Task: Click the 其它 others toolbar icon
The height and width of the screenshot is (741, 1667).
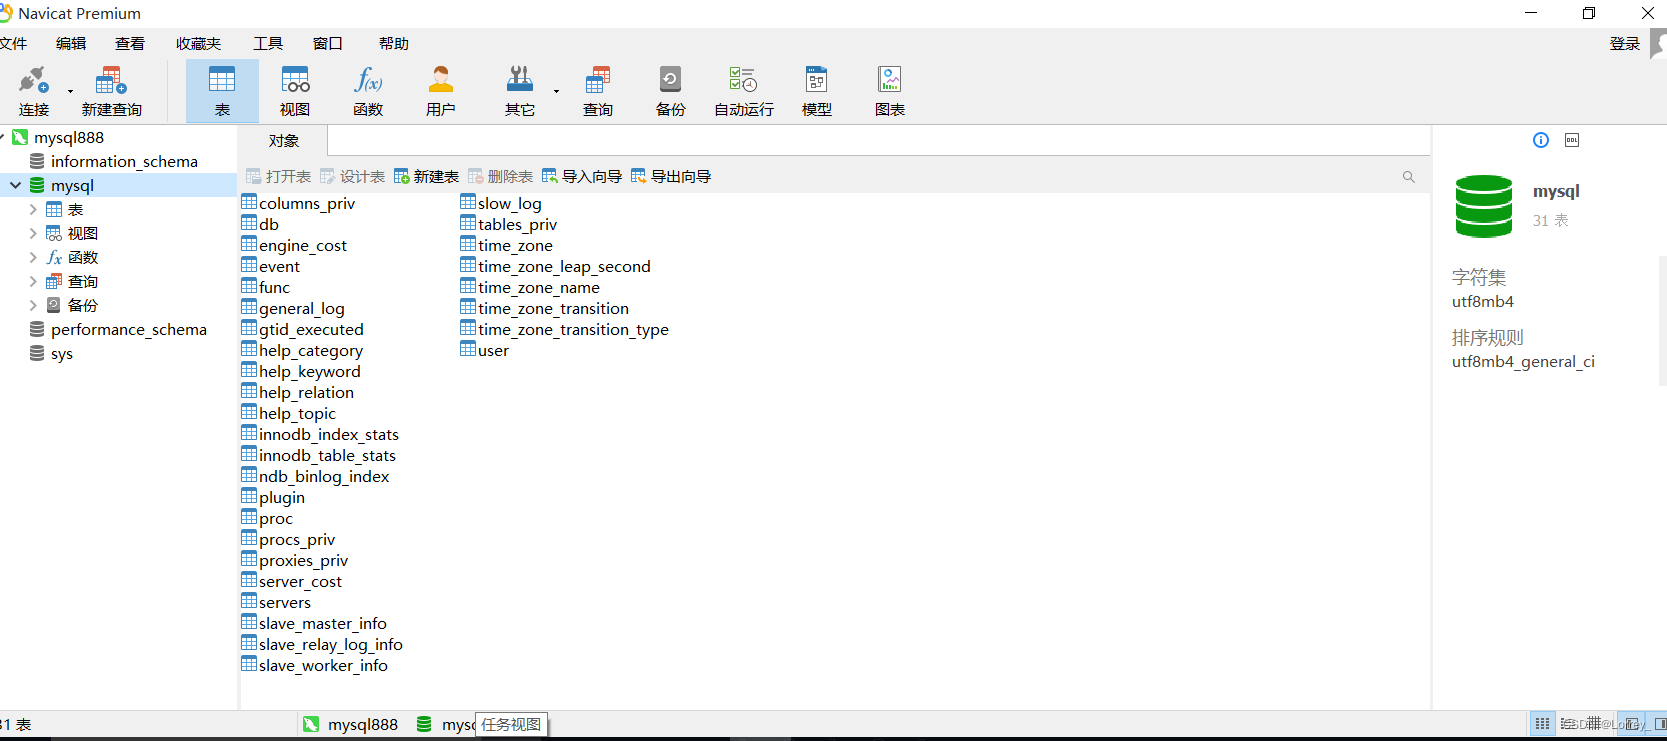Action: [520, 92]
